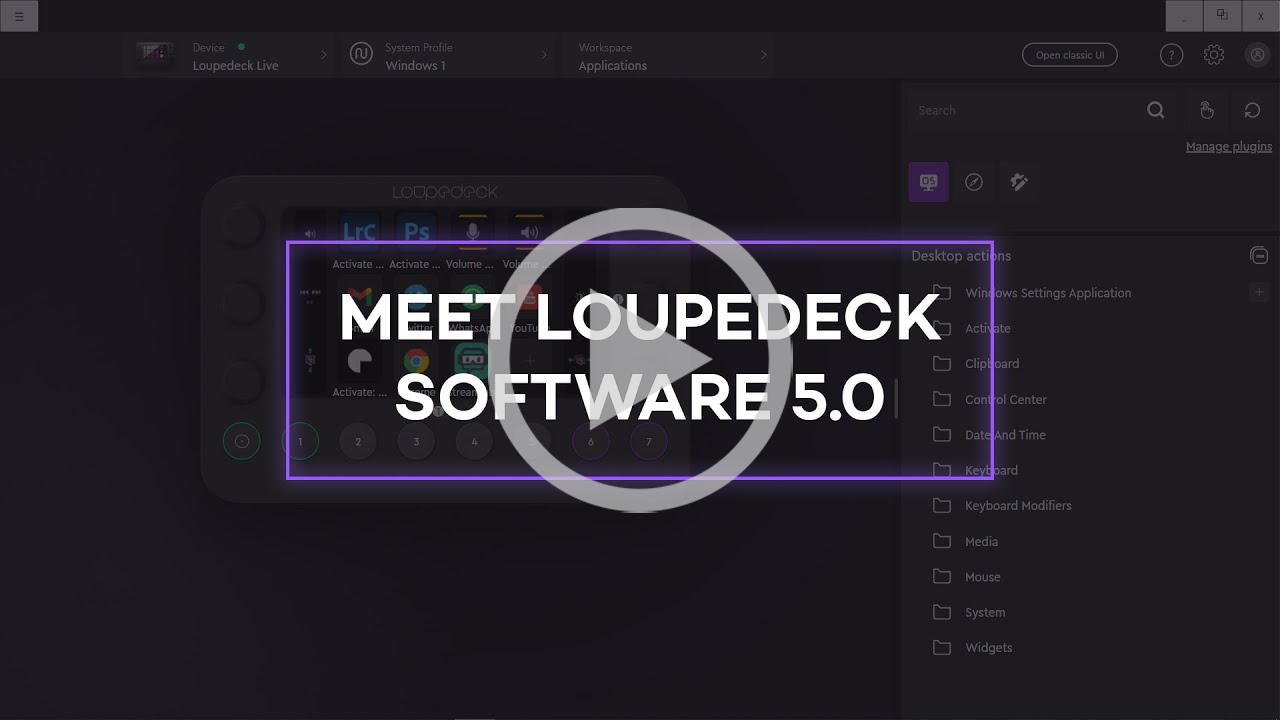Viewport: 1280px width, 720px height.
Task: Click the bottom dial on the device
Action: click(x=241, y=381)
